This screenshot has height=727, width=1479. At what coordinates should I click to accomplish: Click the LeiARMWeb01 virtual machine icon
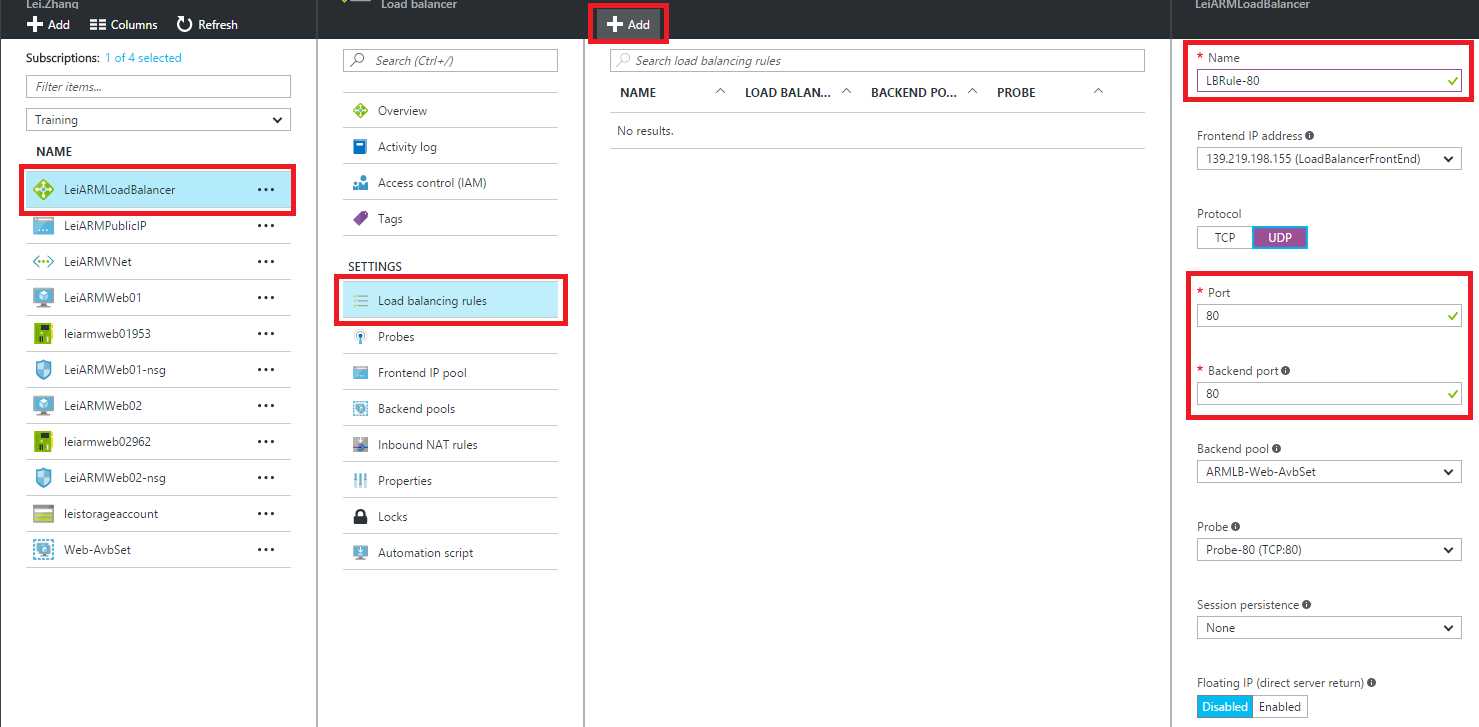43,298
